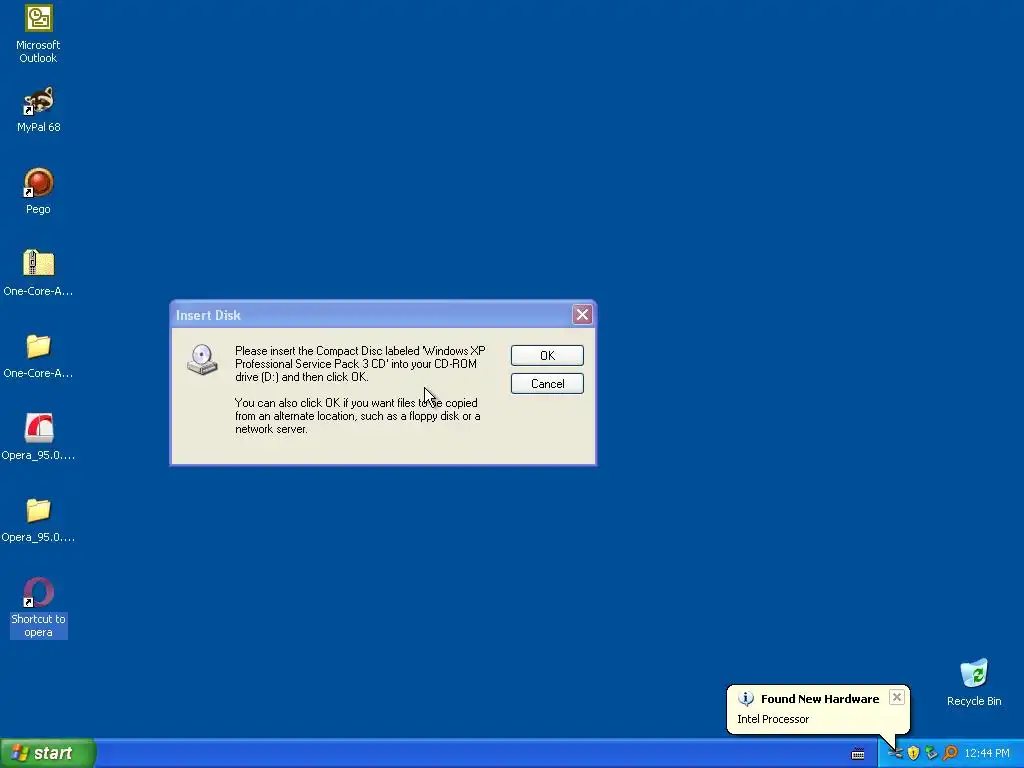The width and height of the screenshot is (1024, 768).
Task: Select the One-Core-A folder icon
Action: pos(38,346)
